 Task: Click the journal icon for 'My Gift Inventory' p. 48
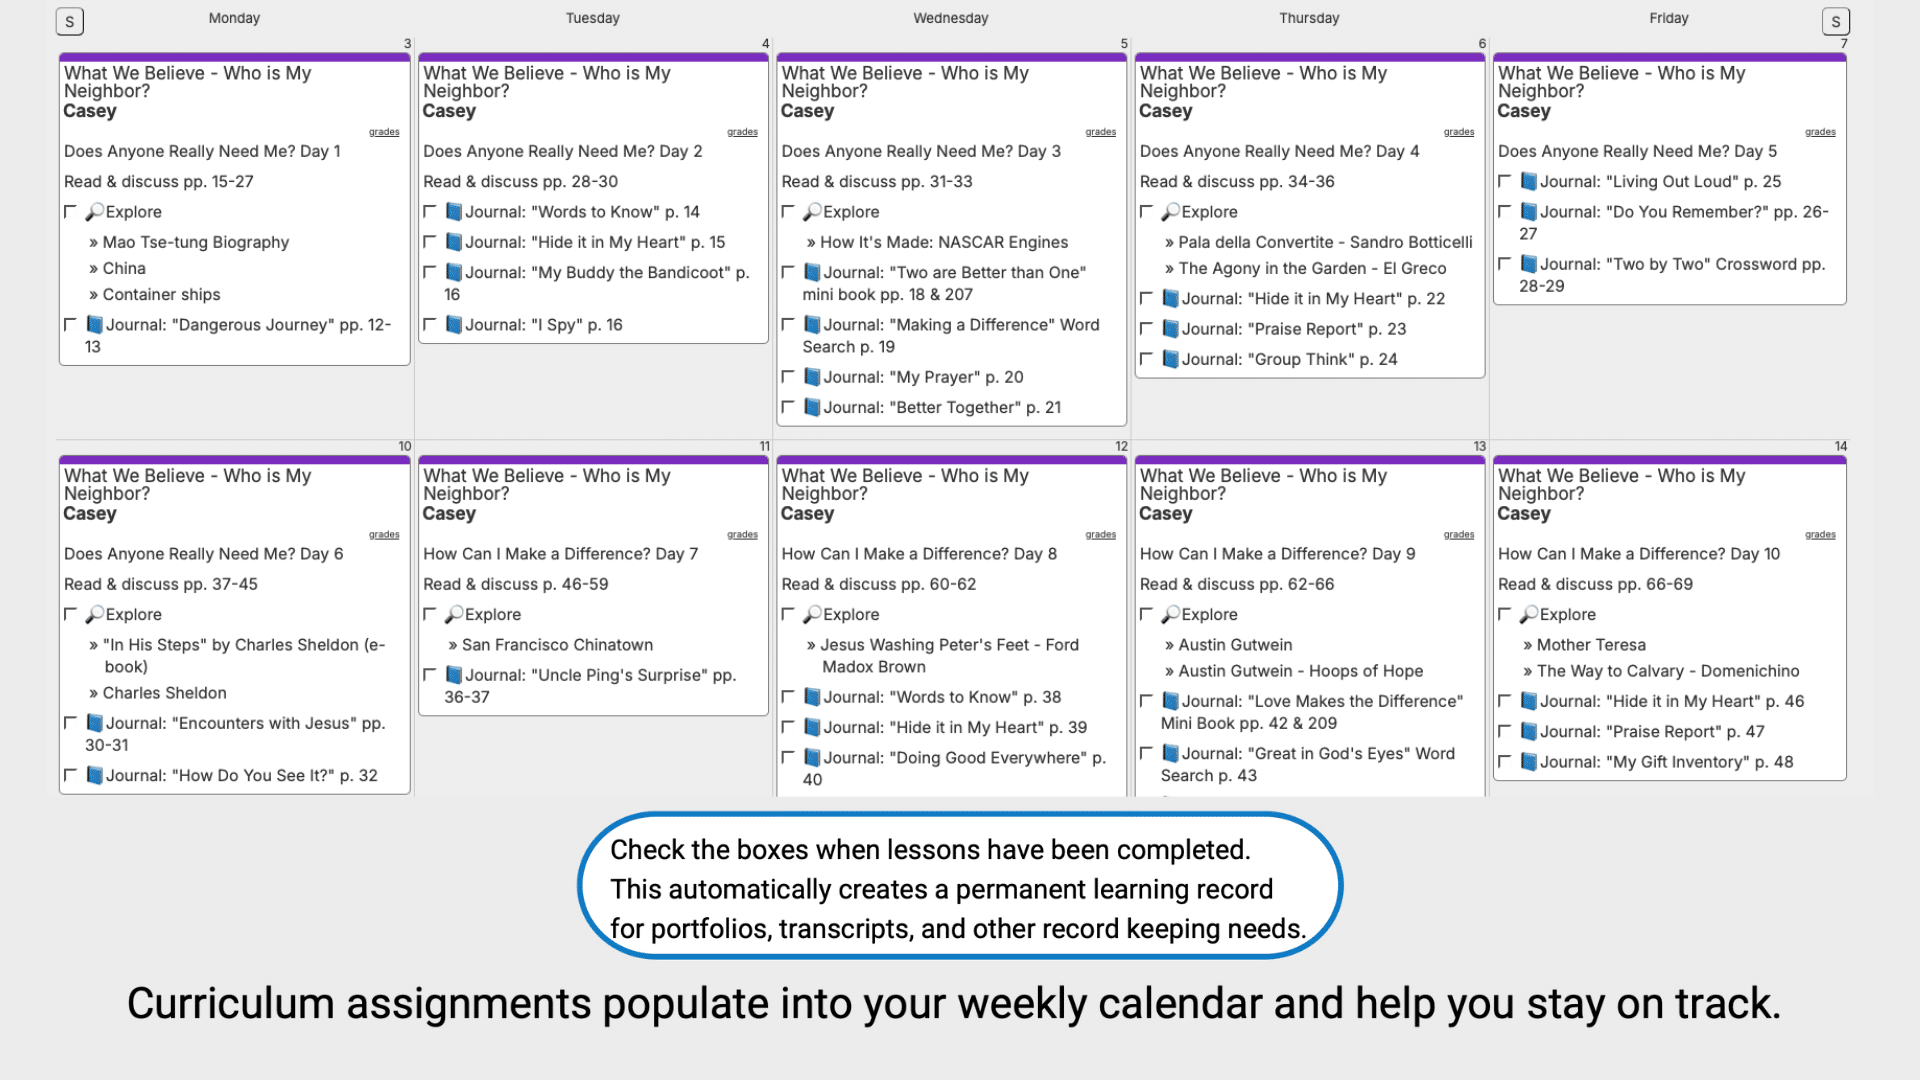[x=1529, y=761]
